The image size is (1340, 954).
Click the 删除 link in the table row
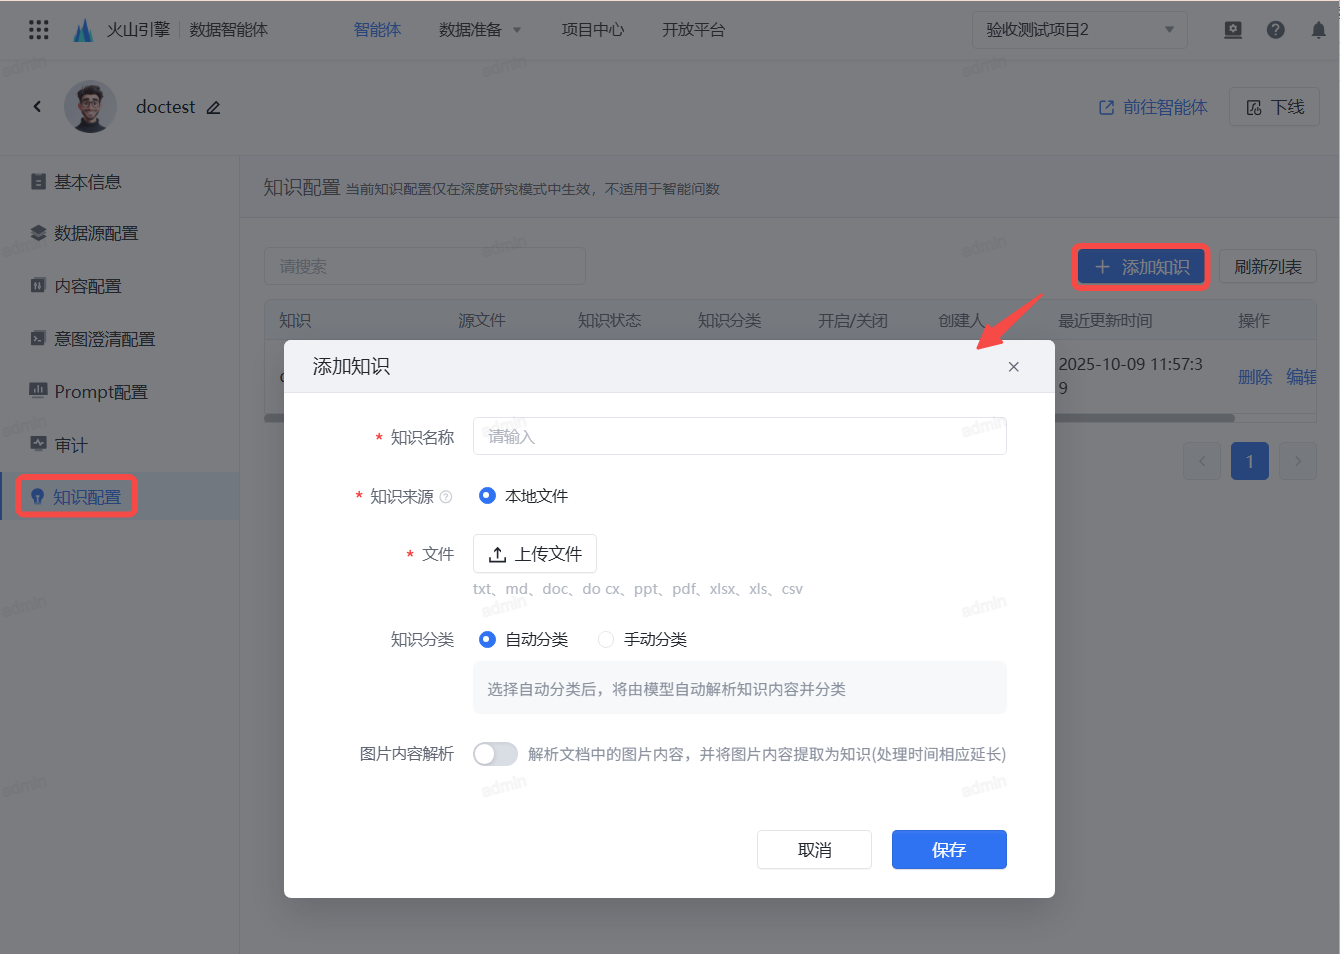[1255, 377]
